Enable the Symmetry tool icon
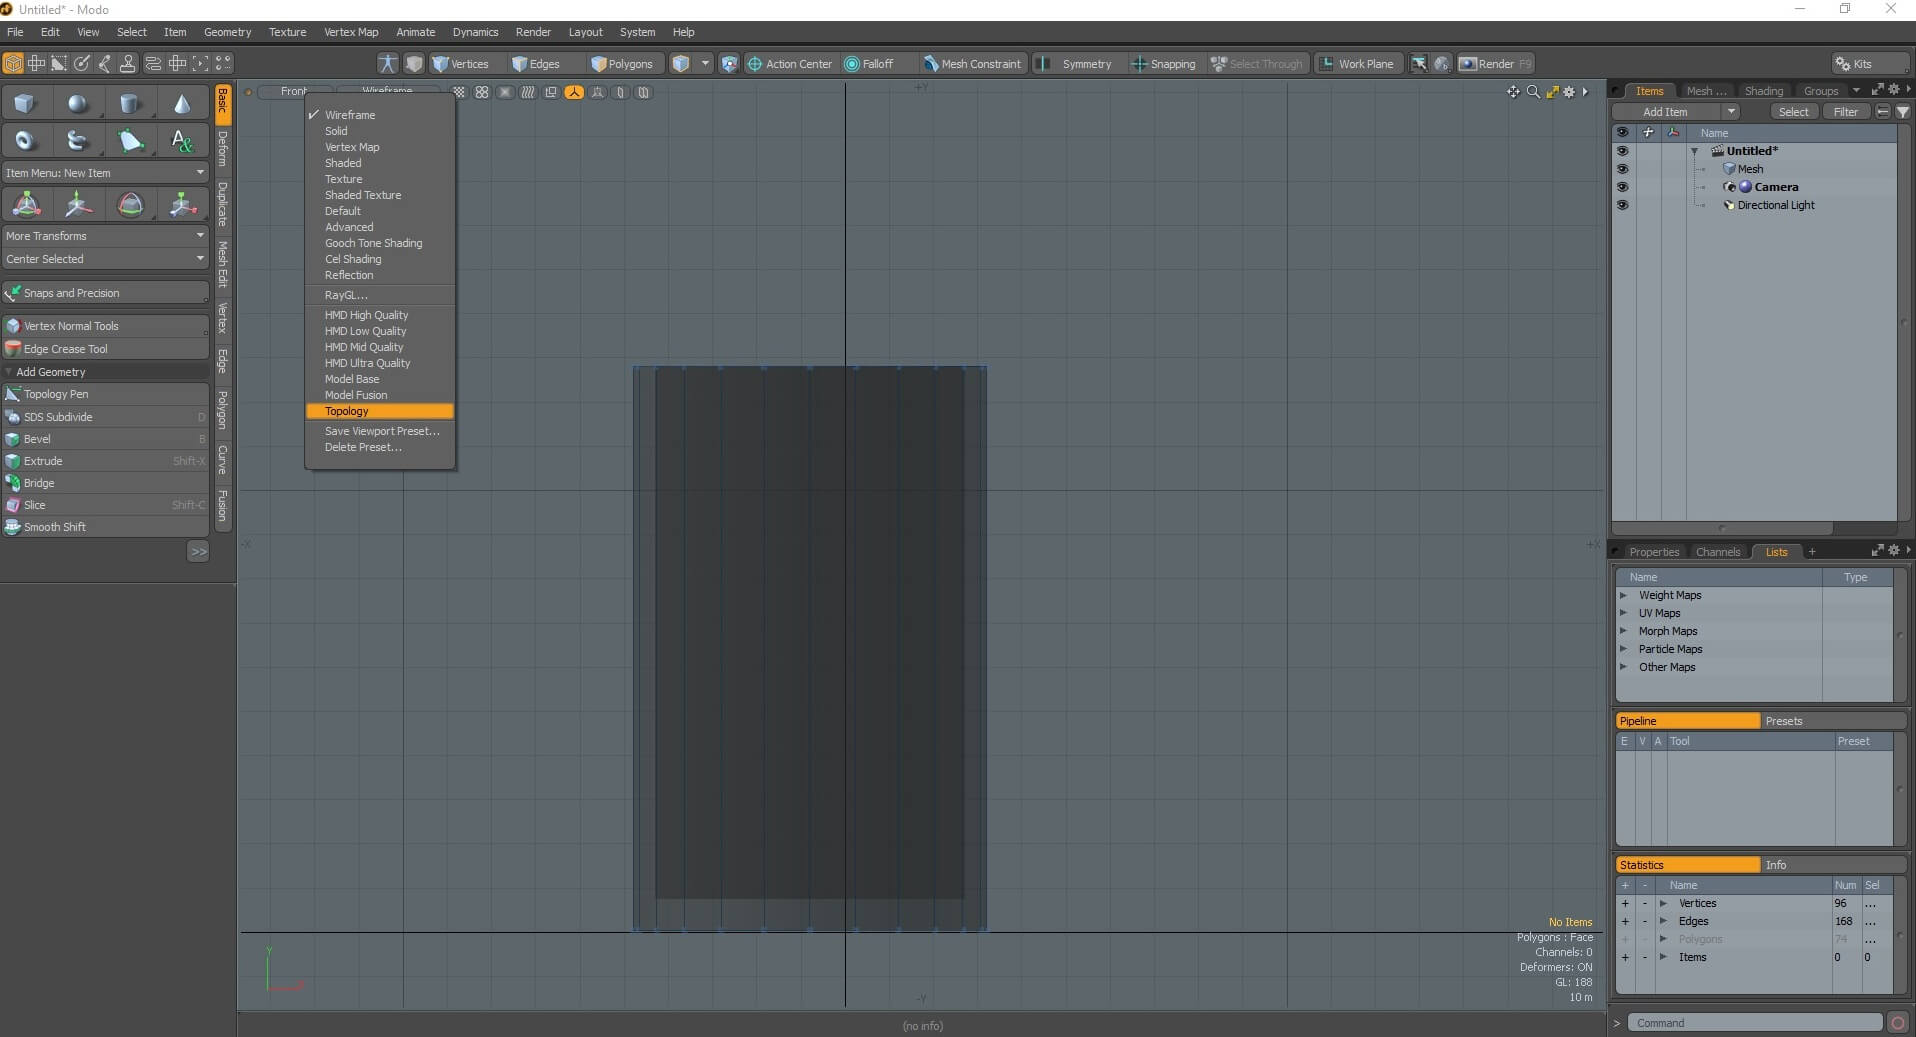The image size is (1916, 1037). (x=1042, y=63)
